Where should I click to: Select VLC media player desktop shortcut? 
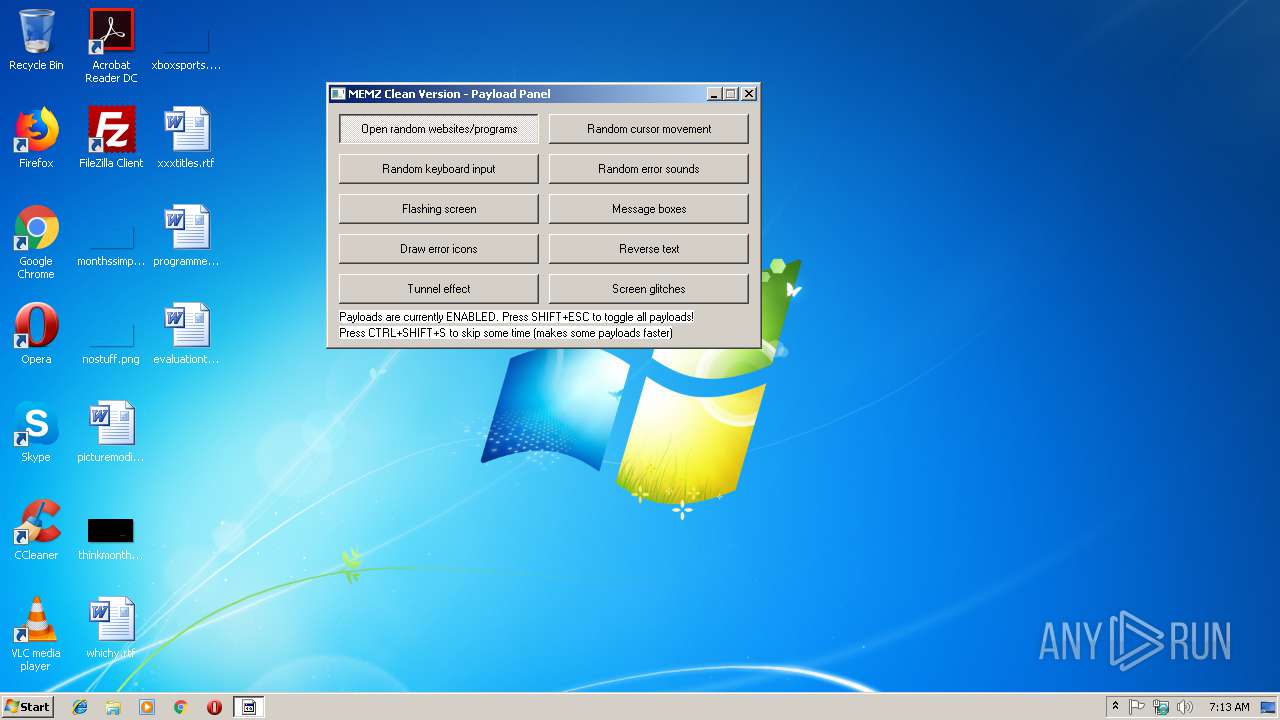36,634
